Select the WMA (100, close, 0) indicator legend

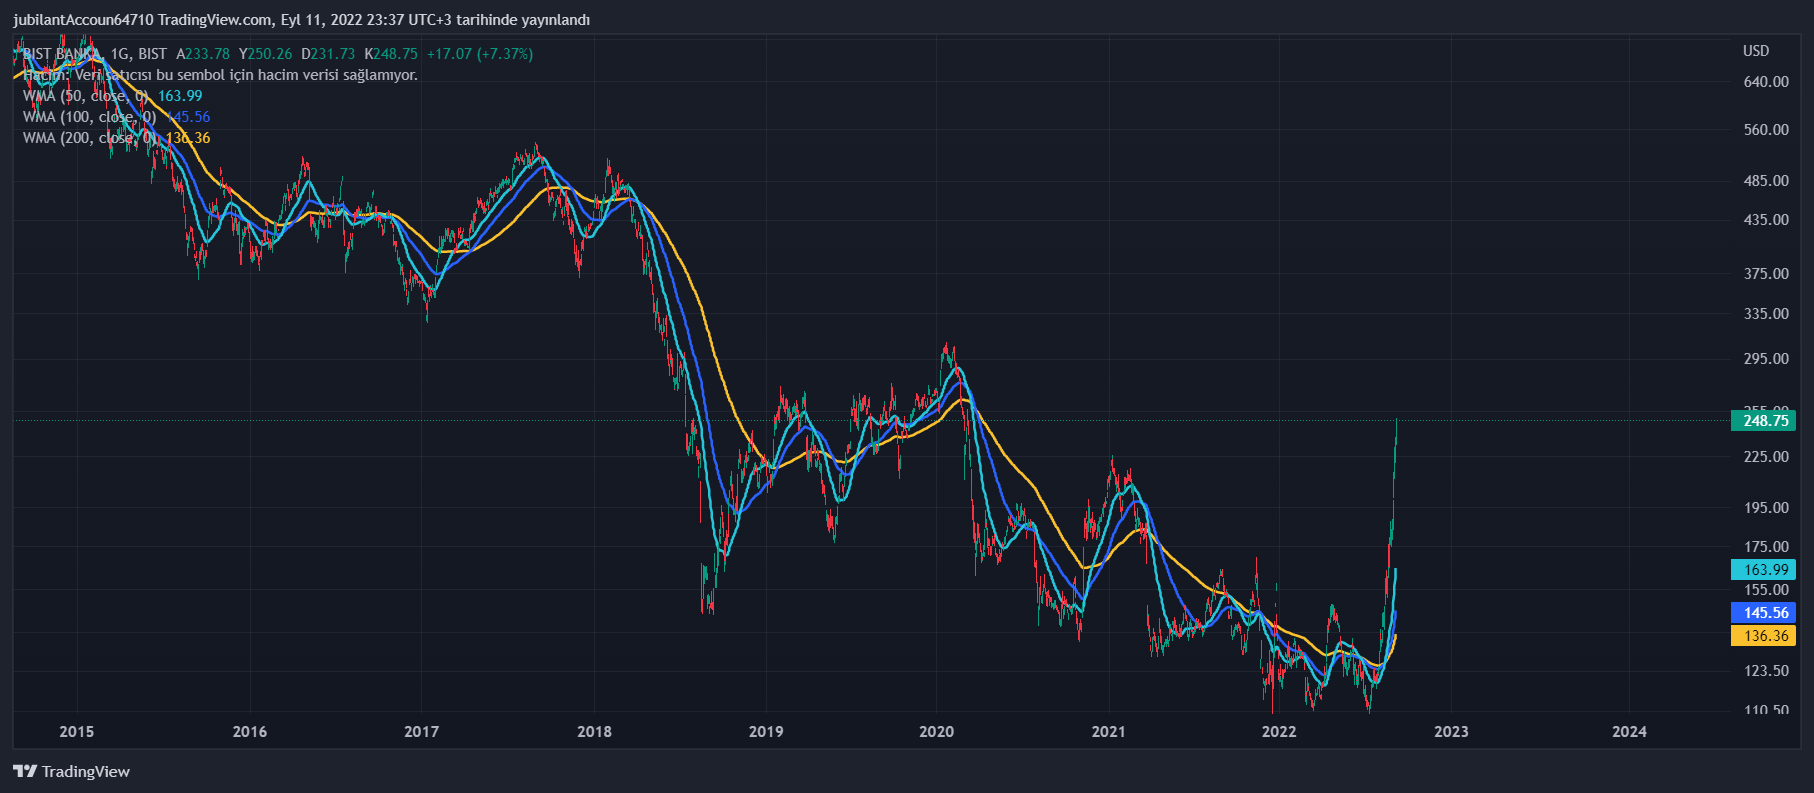pos(90,117)
